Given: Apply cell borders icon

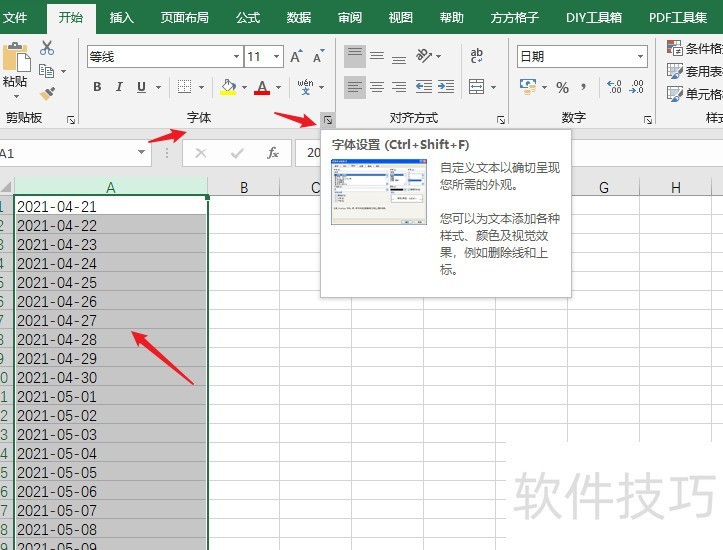Looking at the screenshot, I should (184, 87).
